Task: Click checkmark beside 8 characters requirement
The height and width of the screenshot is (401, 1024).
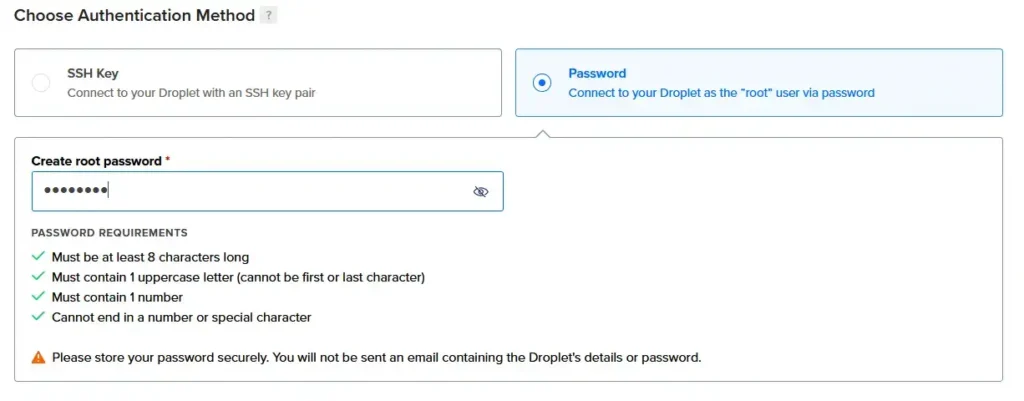Action: 39,257
